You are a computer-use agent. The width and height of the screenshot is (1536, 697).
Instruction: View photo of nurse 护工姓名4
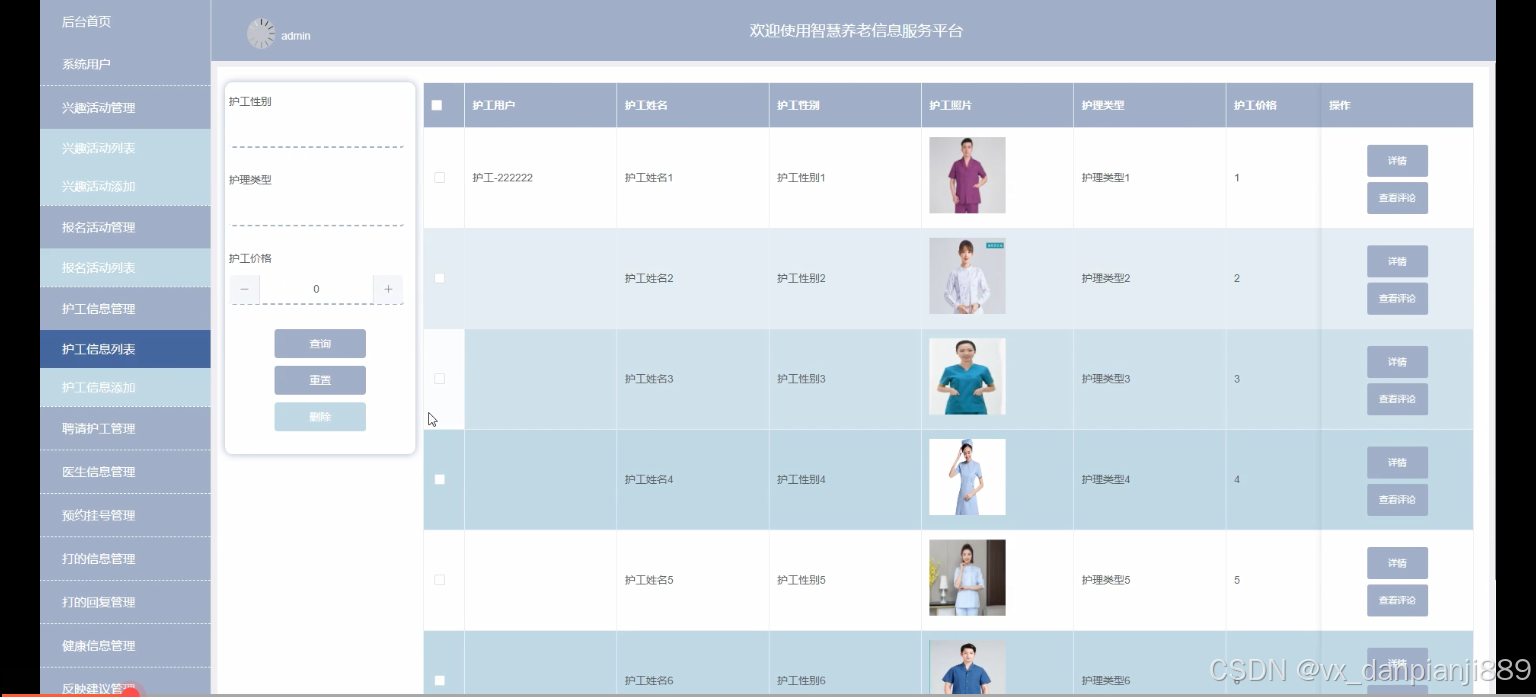pyautogui.click(x=967, y=477)
